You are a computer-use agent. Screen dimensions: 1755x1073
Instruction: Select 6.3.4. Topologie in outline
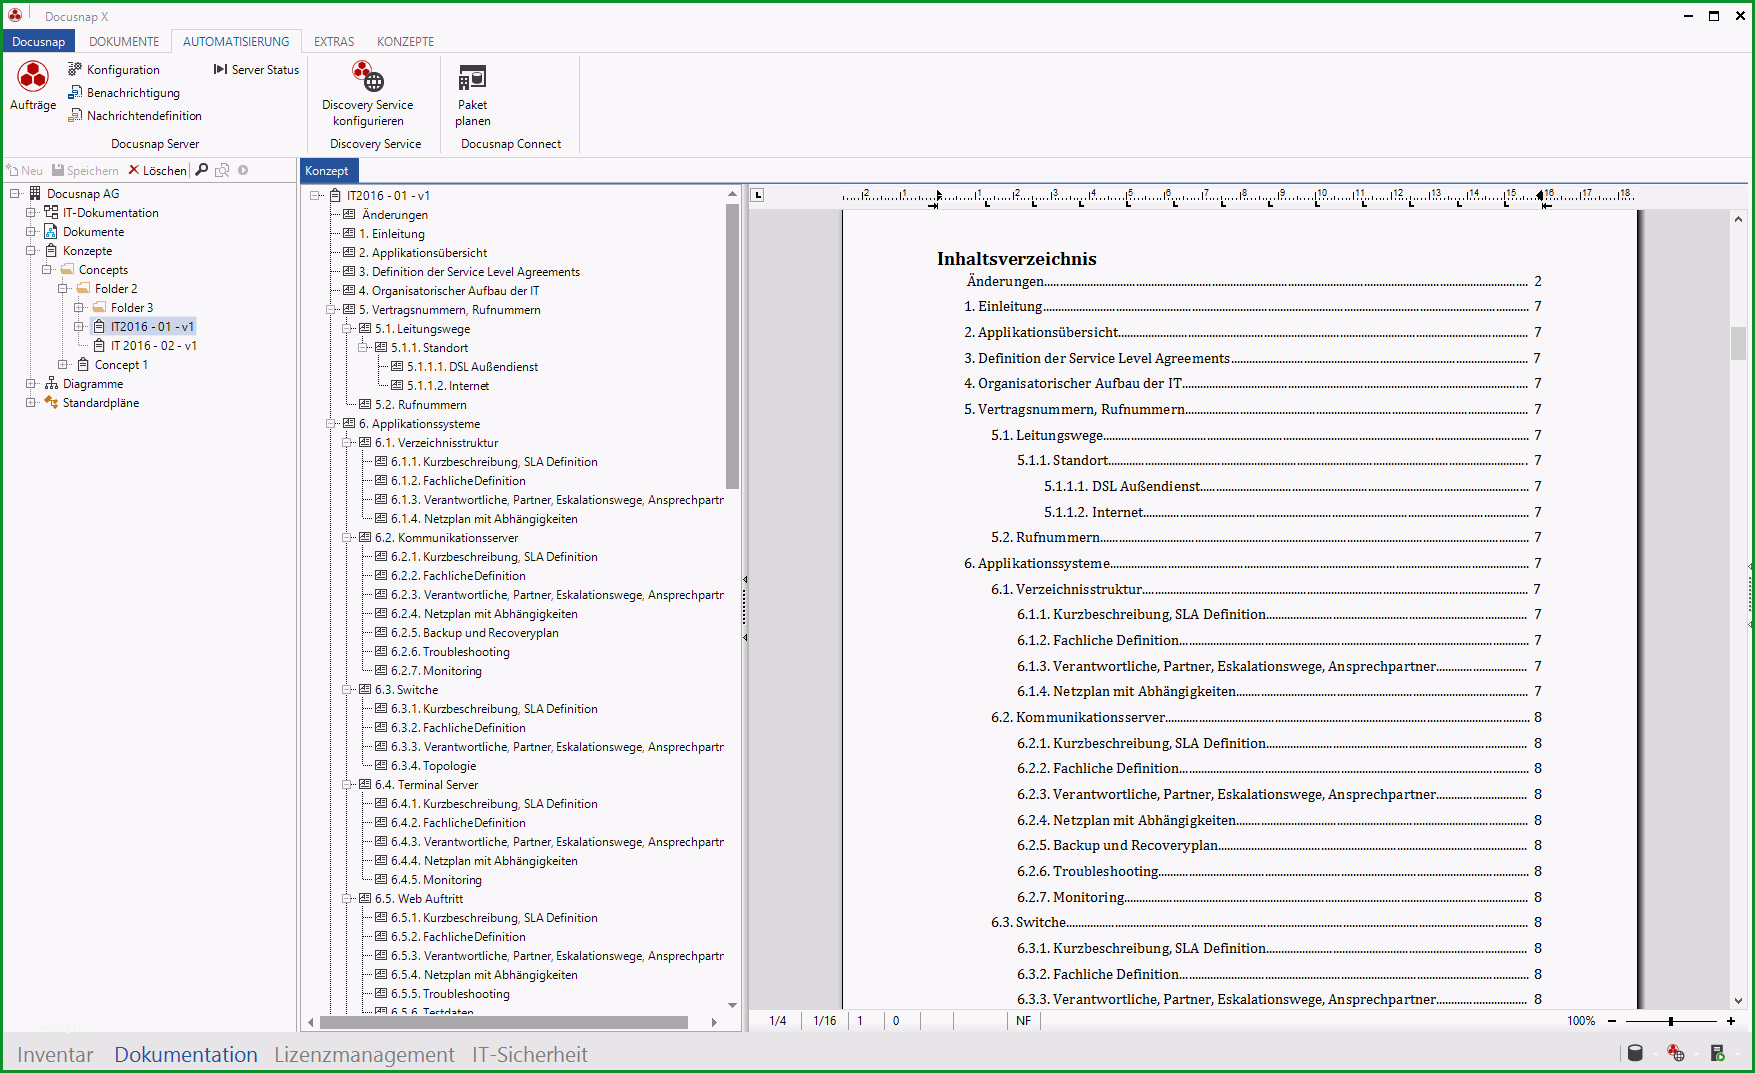click(434, 766)
